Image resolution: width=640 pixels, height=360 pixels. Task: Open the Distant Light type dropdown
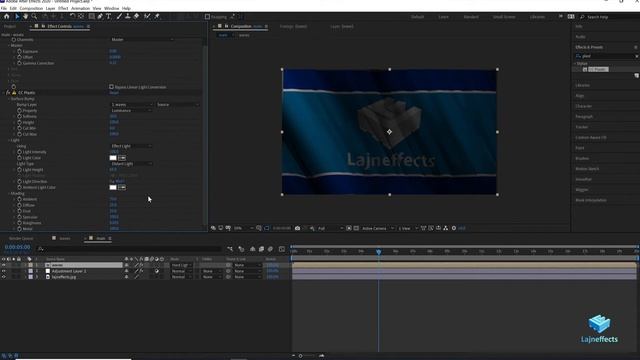131,164
